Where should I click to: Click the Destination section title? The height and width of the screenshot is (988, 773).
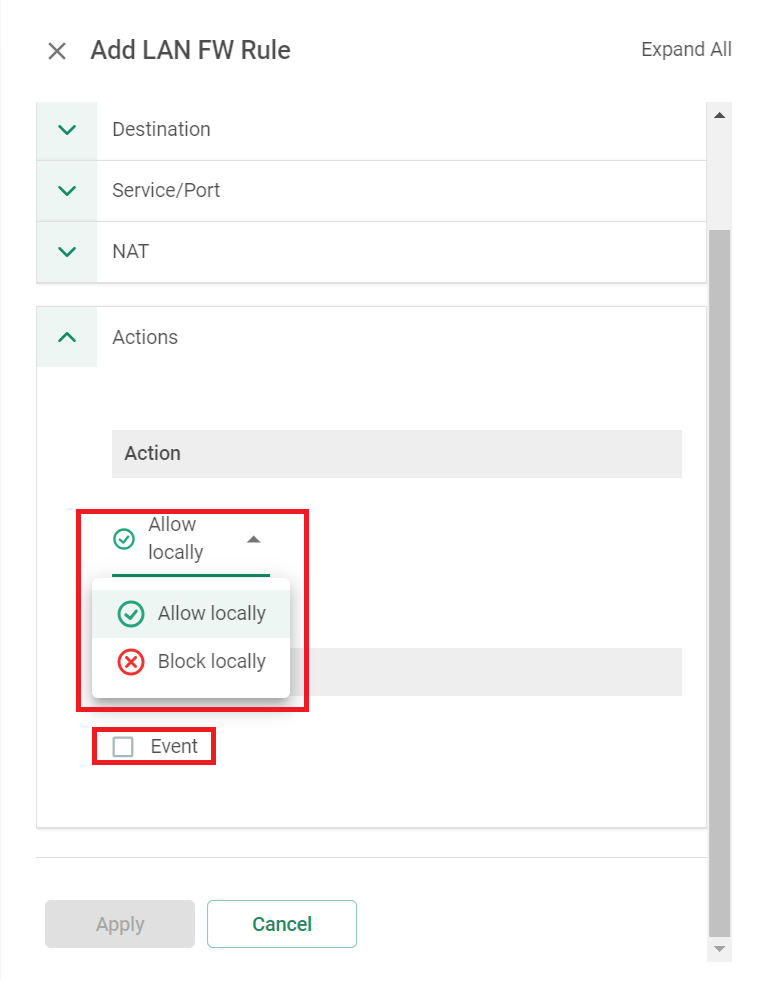(x=161, y=130)
